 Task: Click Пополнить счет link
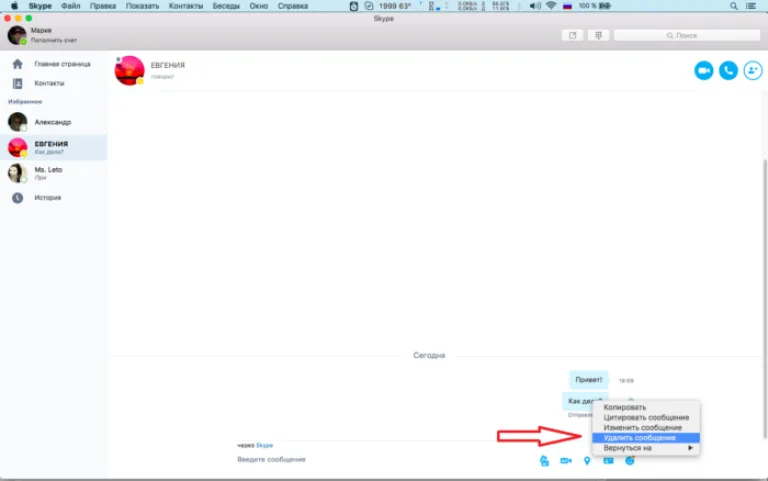pos(54,40)
